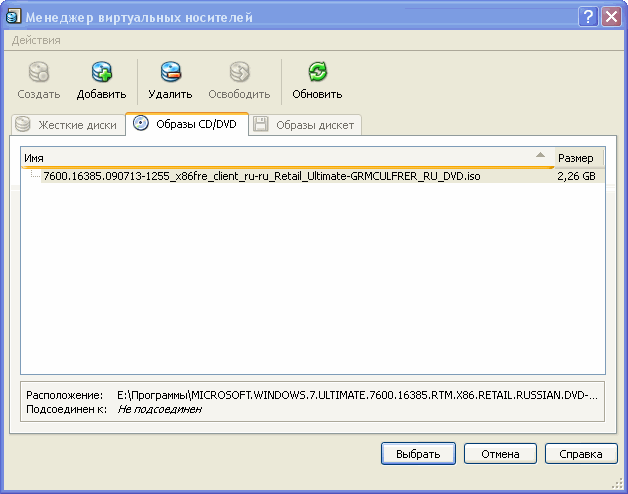Click the hard disk tab icon
Viewport: 628px width, 494px height.
(x=23, y=125)
